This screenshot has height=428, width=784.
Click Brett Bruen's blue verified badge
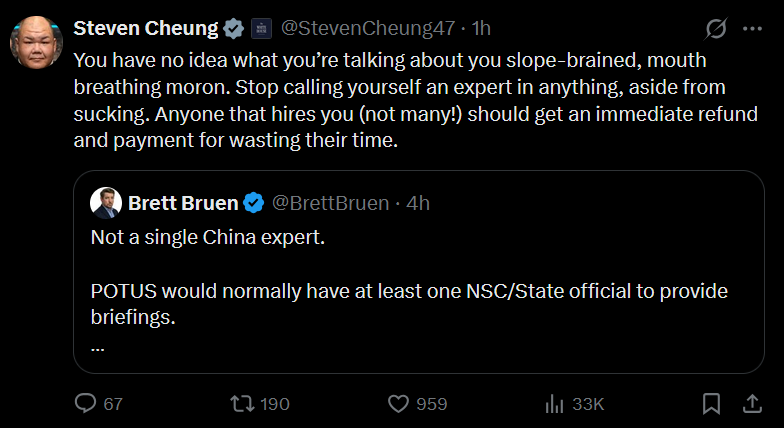pyautogui.click(x=254, y=203)
